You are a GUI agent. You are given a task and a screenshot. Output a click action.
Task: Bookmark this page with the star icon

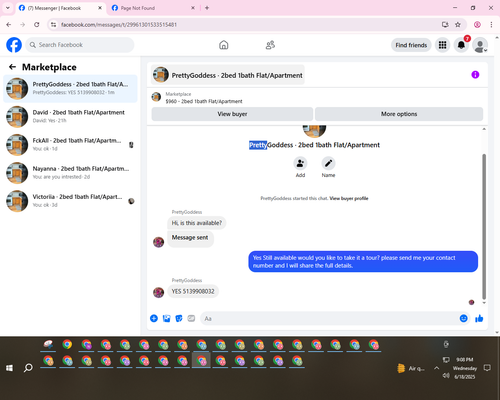pos(458,25)
